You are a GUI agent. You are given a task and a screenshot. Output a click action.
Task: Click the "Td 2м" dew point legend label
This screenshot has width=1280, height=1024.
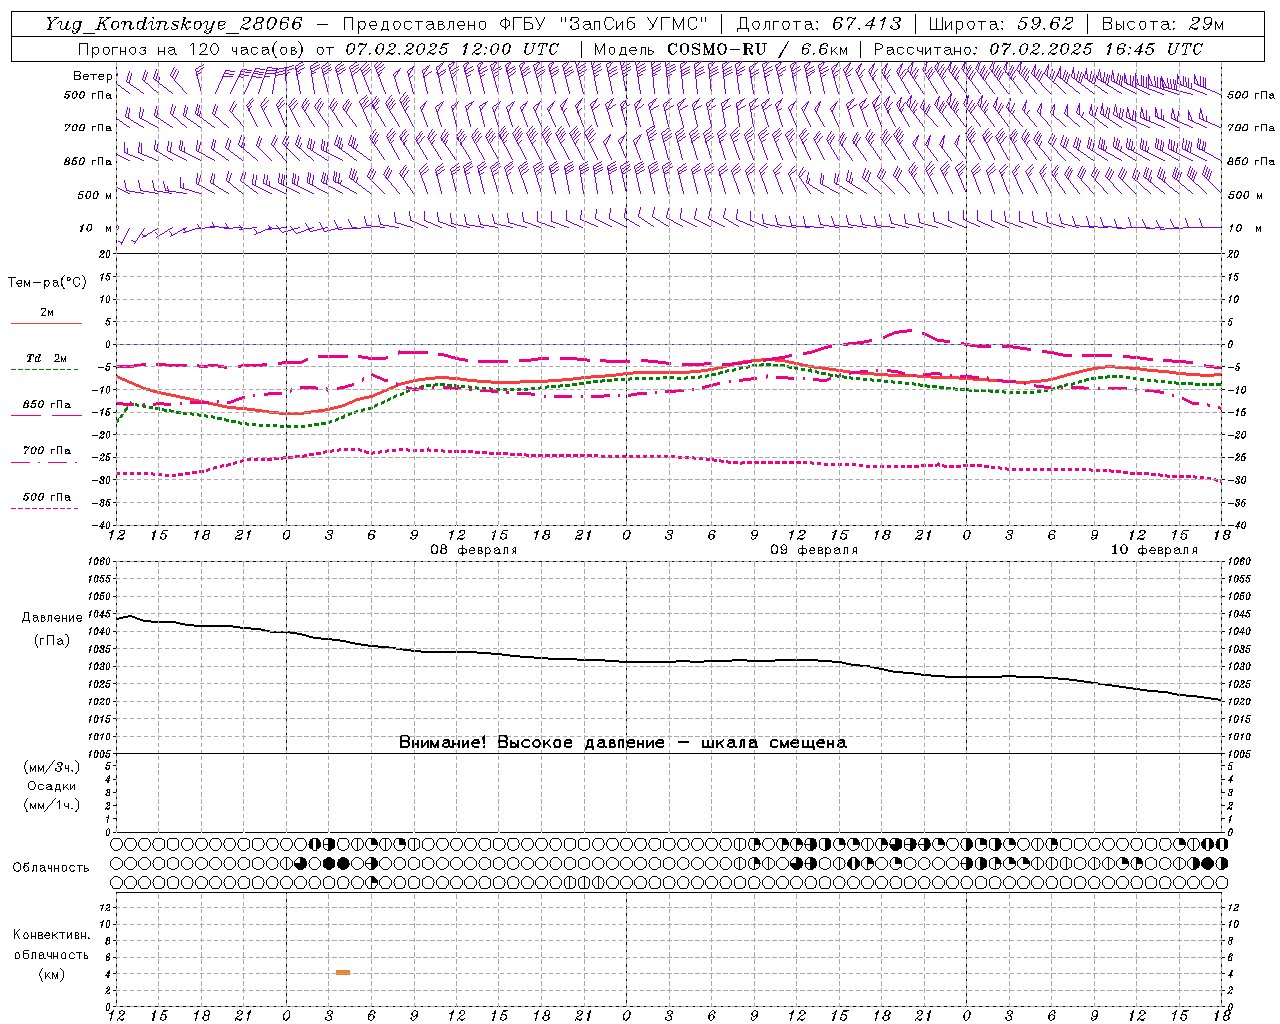(47, 358)
